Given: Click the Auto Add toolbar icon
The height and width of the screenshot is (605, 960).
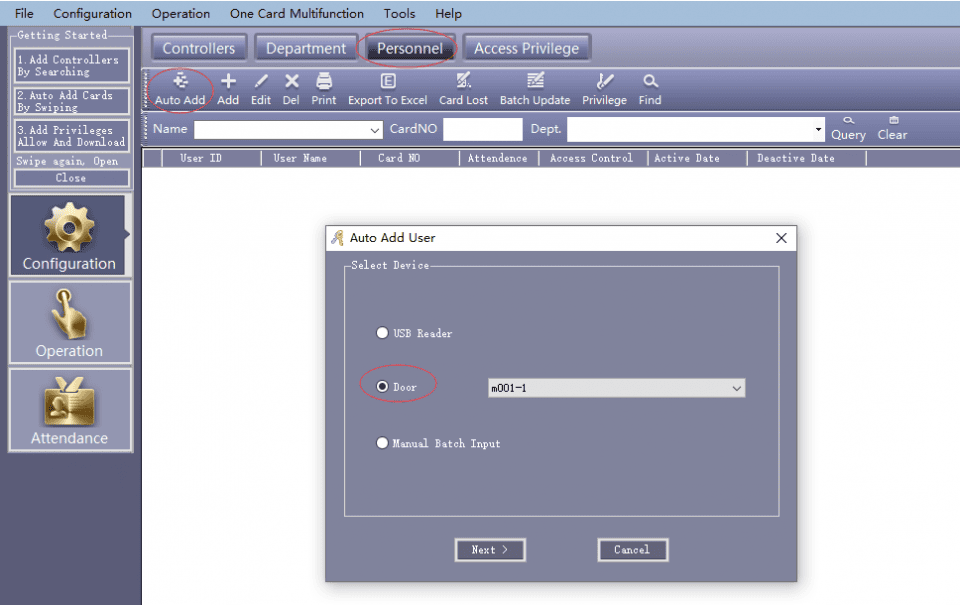Looking at the screenshot, I should point(180,82).
